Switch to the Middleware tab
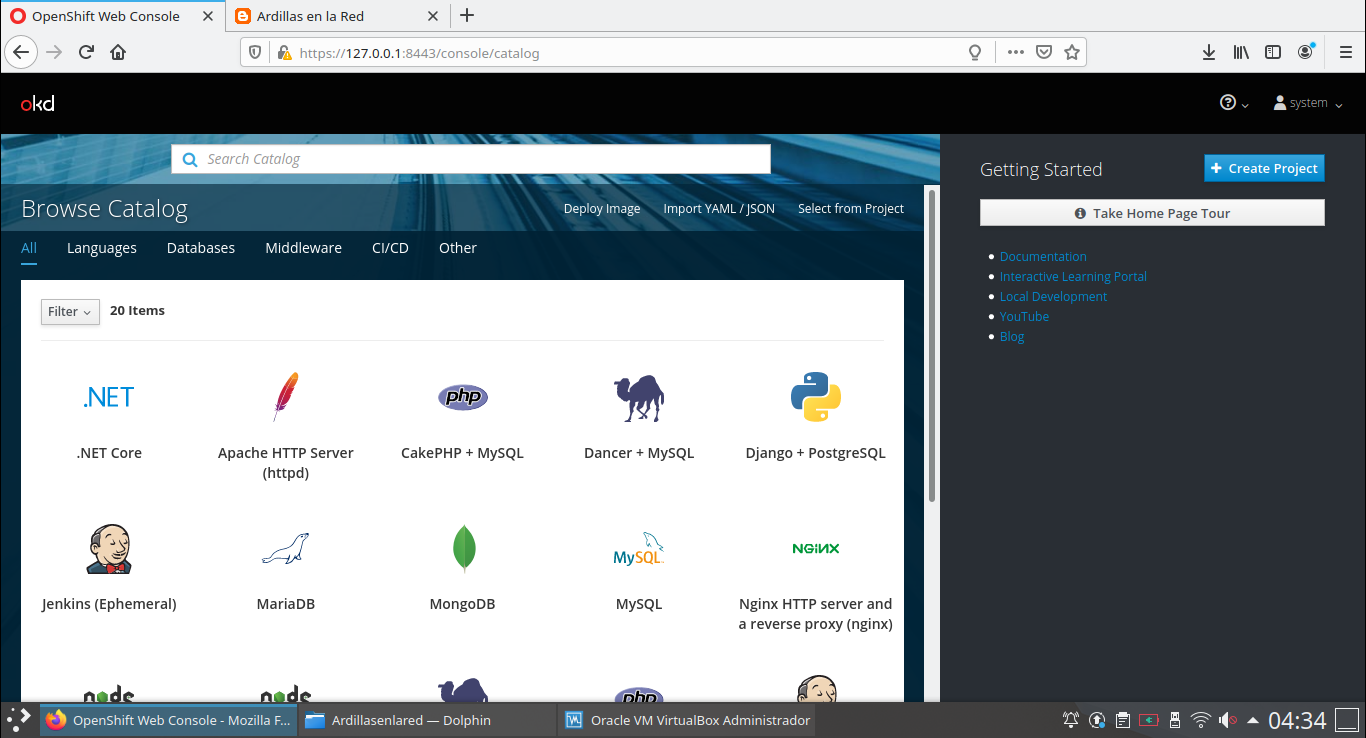The height and width of the screenshot is (738, 1366). [x=303, y=248]
